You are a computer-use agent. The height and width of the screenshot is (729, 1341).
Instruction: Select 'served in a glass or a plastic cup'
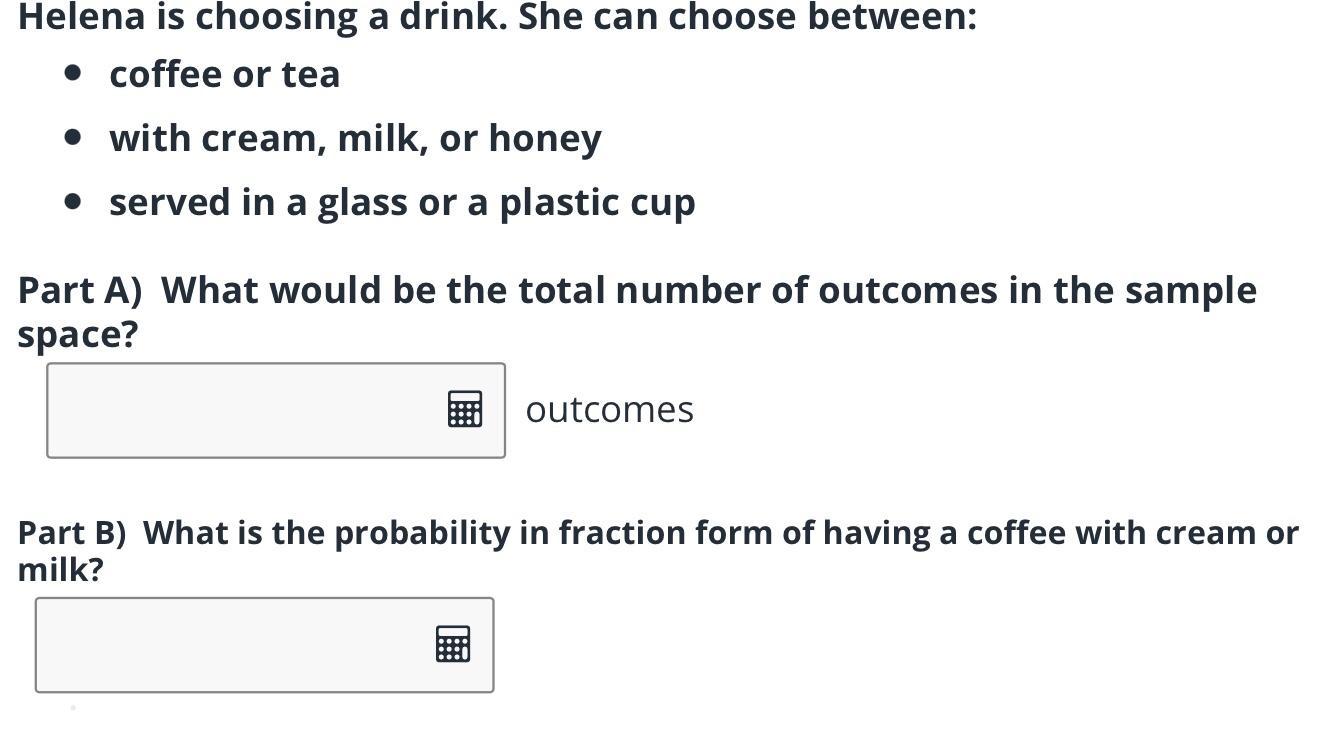402,203
